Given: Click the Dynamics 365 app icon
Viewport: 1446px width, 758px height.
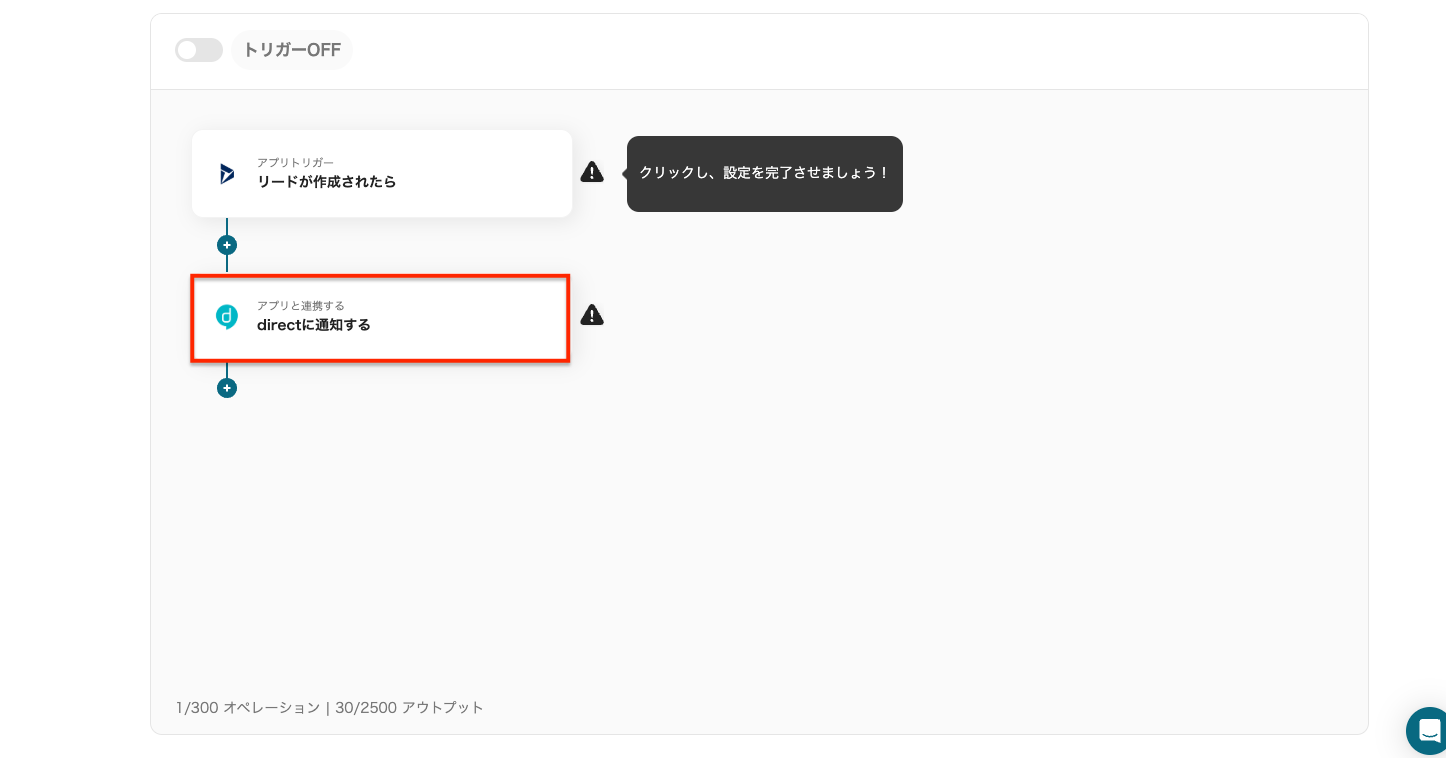Looking at the screenshot, I should pos(227,174).
